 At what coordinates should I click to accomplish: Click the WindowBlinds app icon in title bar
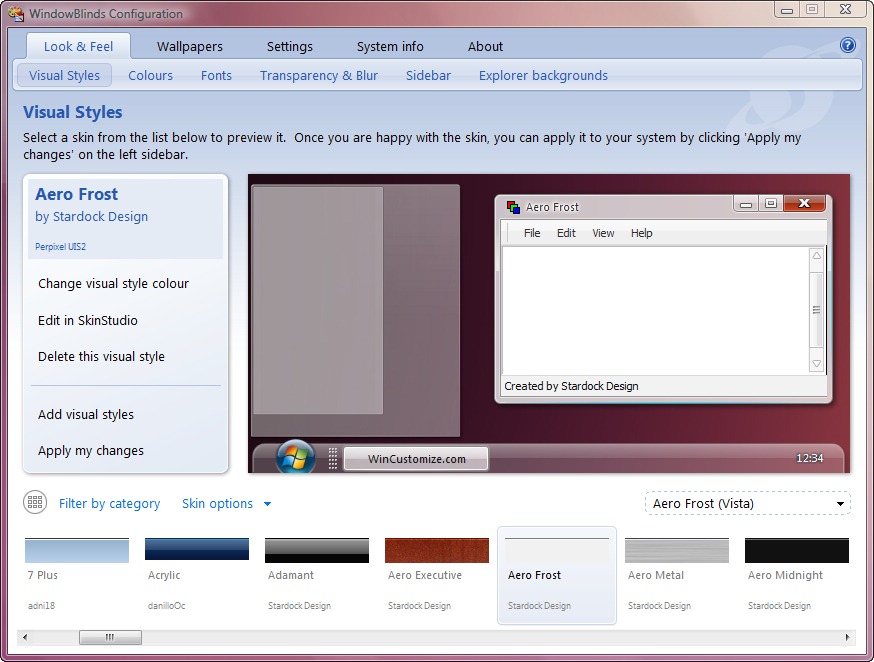pos(15,14)
